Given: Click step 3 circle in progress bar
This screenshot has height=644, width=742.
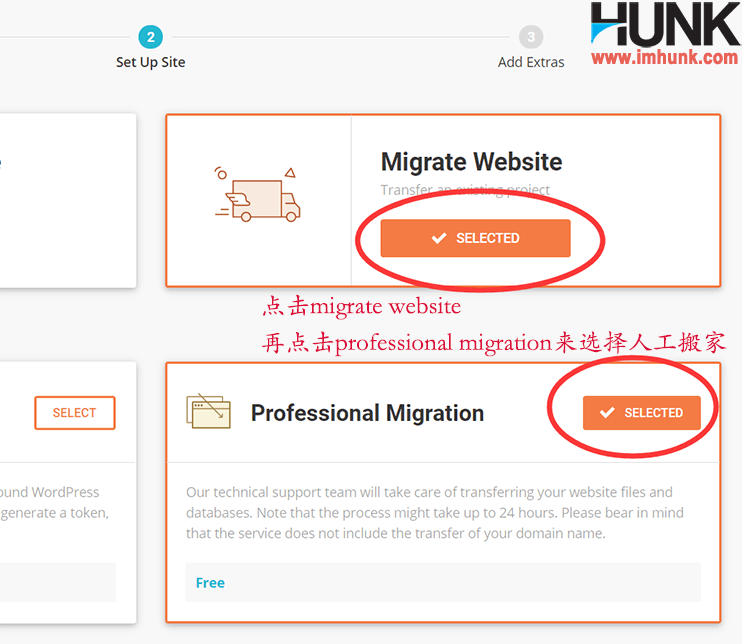Looking at the screenshot, I should click(x=531, y=37).
